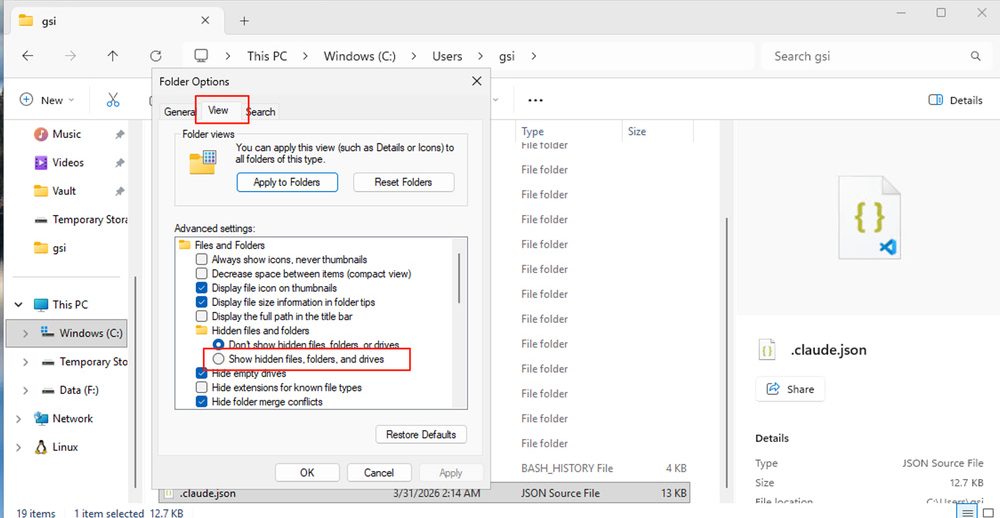Uncheck Display file icon on thumbnails

[x=202, y=288]
